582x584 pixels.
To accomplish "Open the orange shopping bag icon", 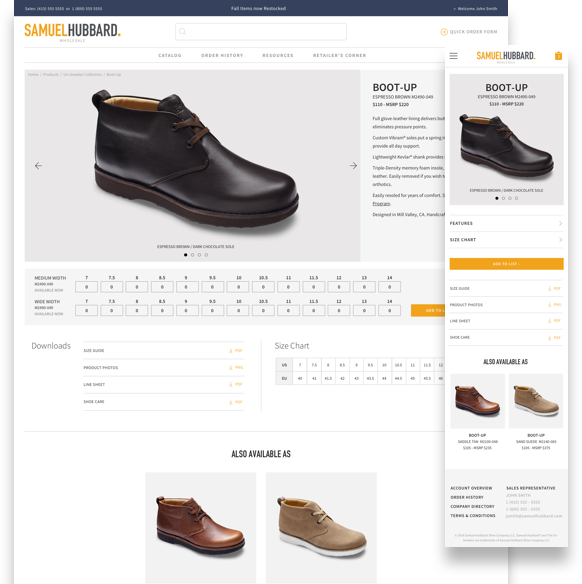I will pyautogui.click(x=558, y=56).
